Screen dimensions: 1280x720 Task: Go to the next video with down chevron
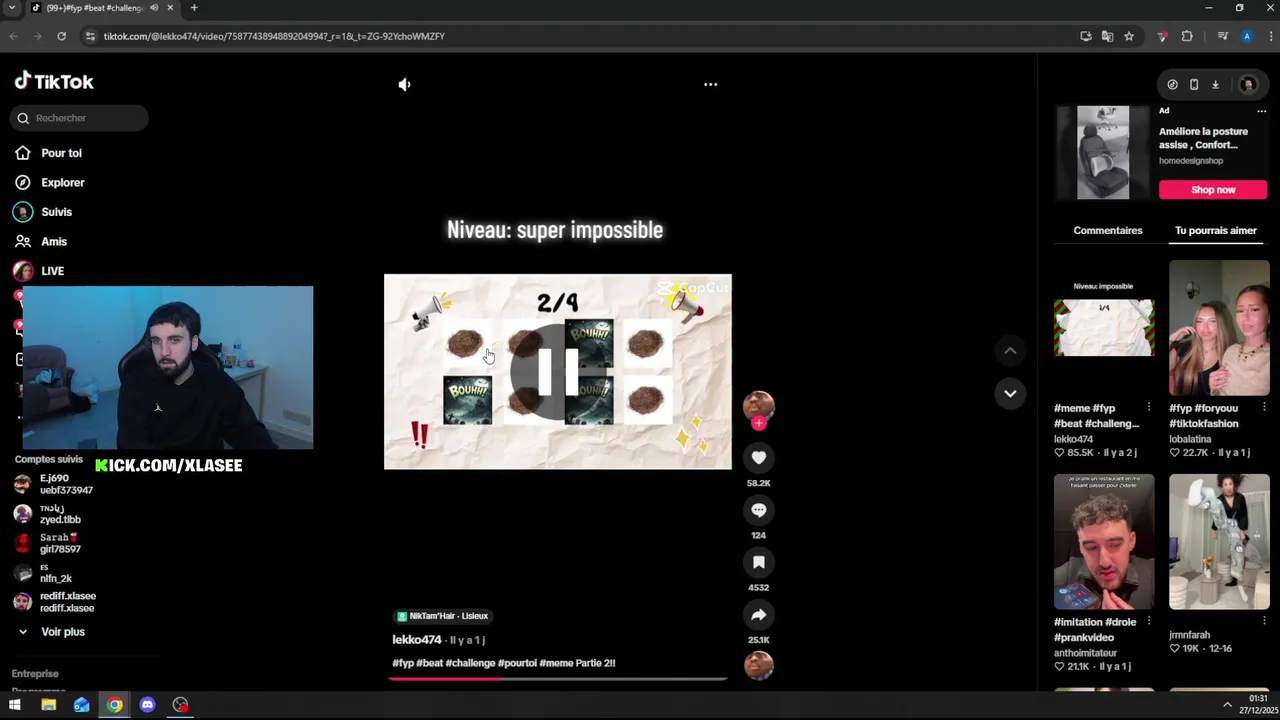pos(1010,393)
